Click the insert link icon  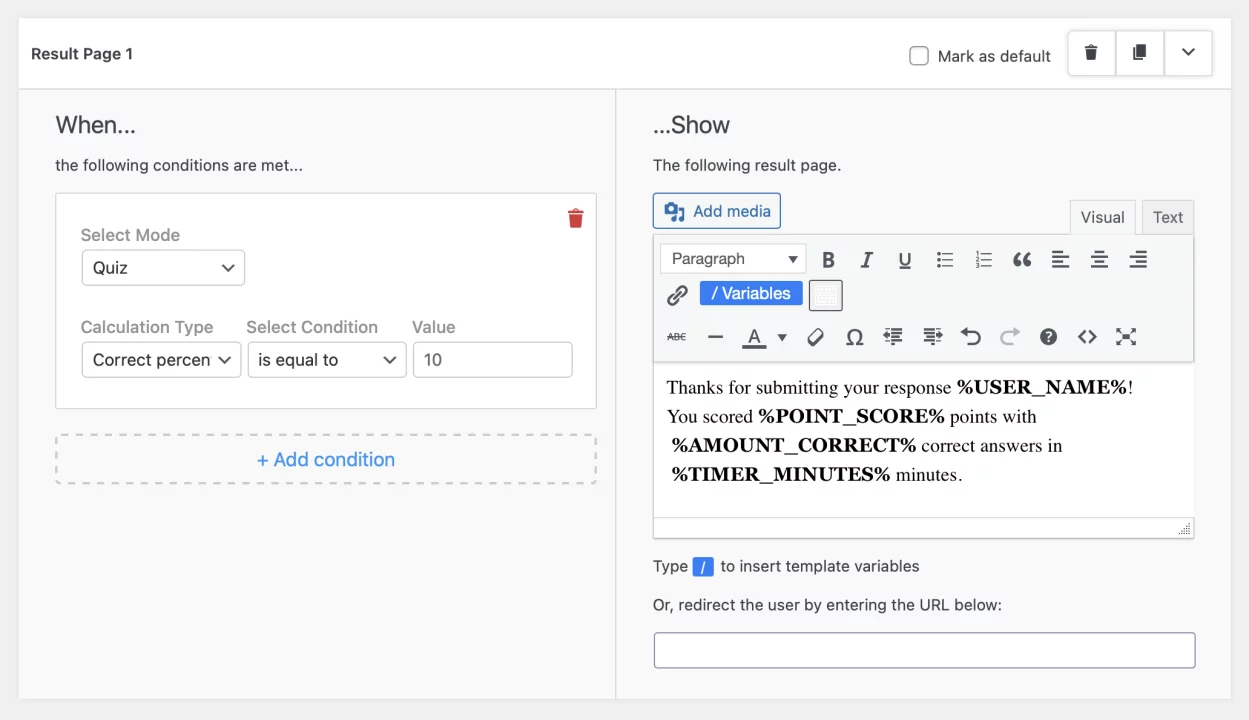coord(677,295)
